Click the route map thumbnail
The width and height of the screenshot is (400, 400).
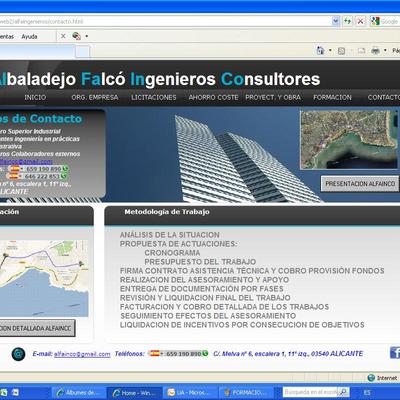pos(44,278)
